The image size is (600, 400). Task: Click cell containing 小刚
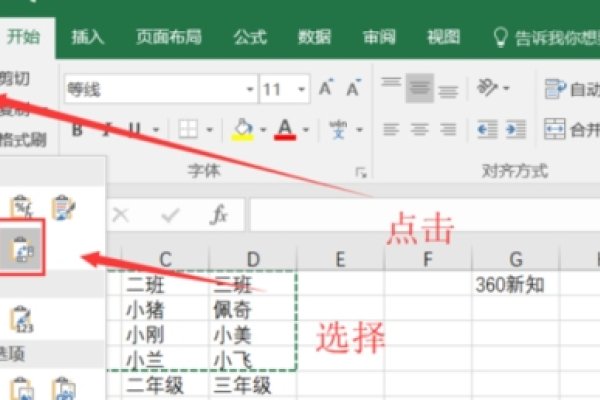tap(165, 335)
